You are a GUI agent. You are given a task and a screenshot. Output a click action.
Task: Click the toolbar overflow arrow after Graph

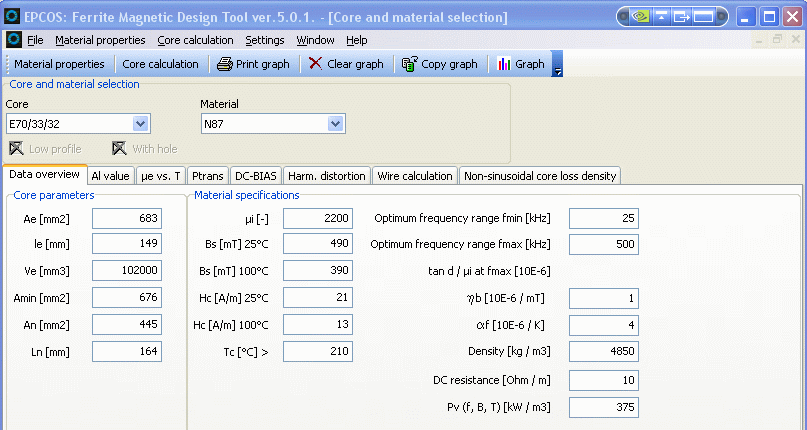(558, 70)
